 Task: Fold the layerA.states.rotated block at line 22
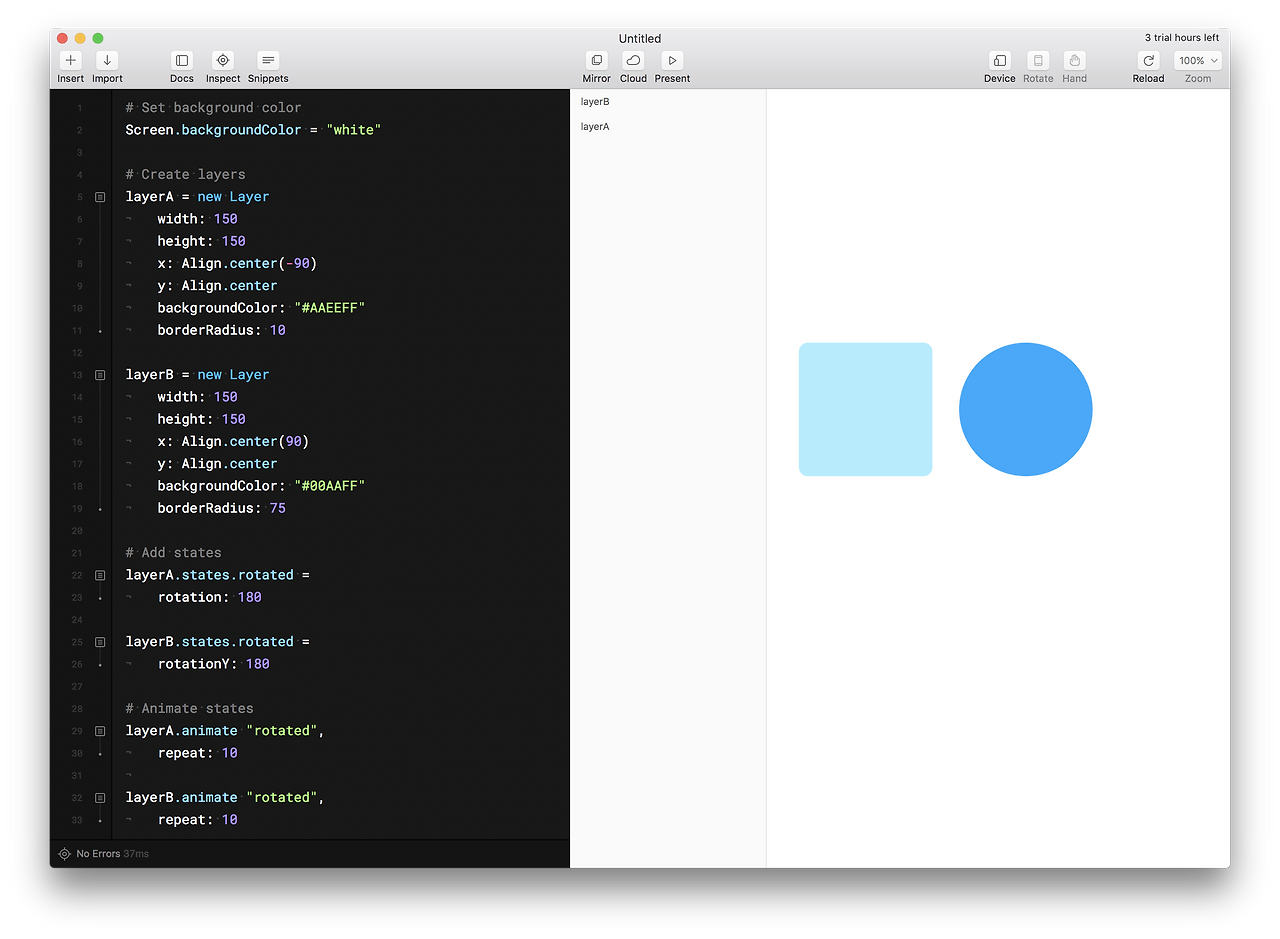(x=100, y=575)
